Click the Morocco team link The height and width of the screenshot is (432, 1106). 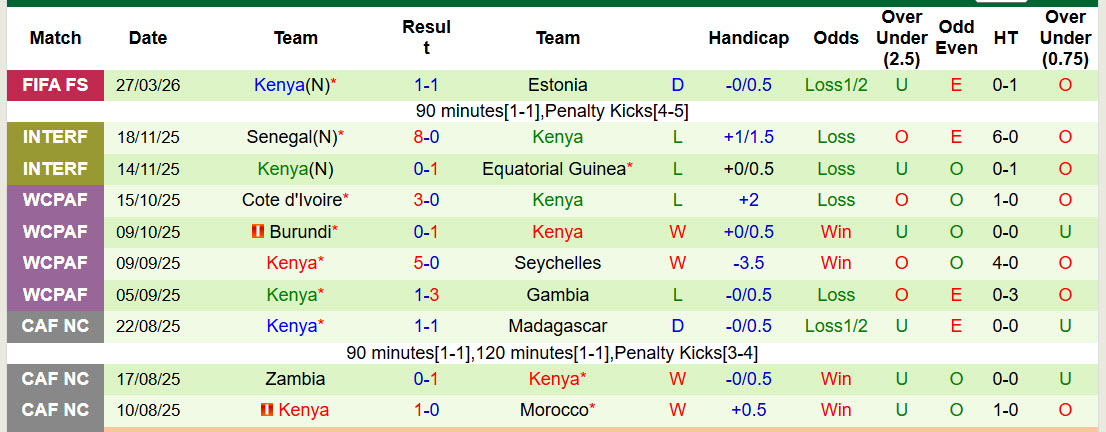(555, 410)
